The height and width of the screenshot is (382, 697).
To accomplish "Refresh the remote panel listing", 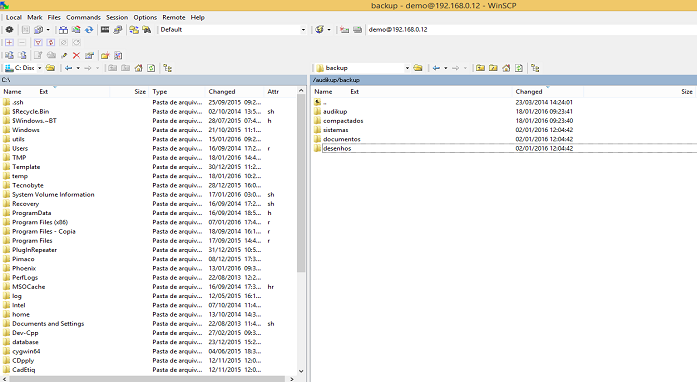I will click(519, 68).
